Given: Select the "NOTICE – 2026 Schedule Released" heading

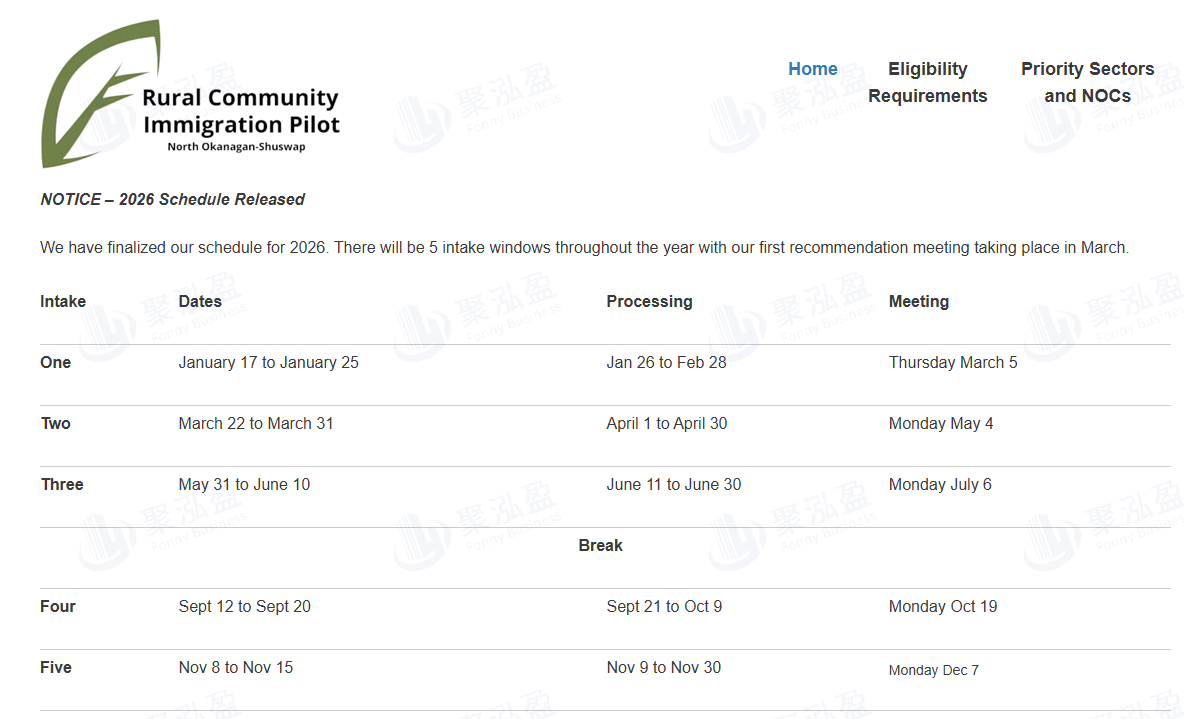Looking at the screenshot, I should [172, 199].
